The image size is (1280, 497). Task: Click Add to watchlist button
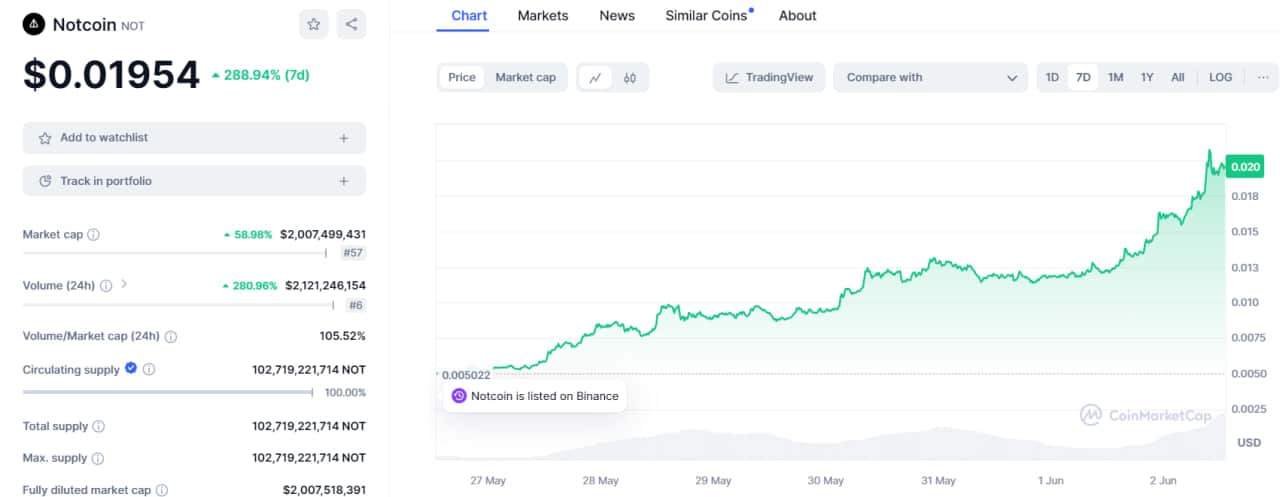[x=194, y=138]
